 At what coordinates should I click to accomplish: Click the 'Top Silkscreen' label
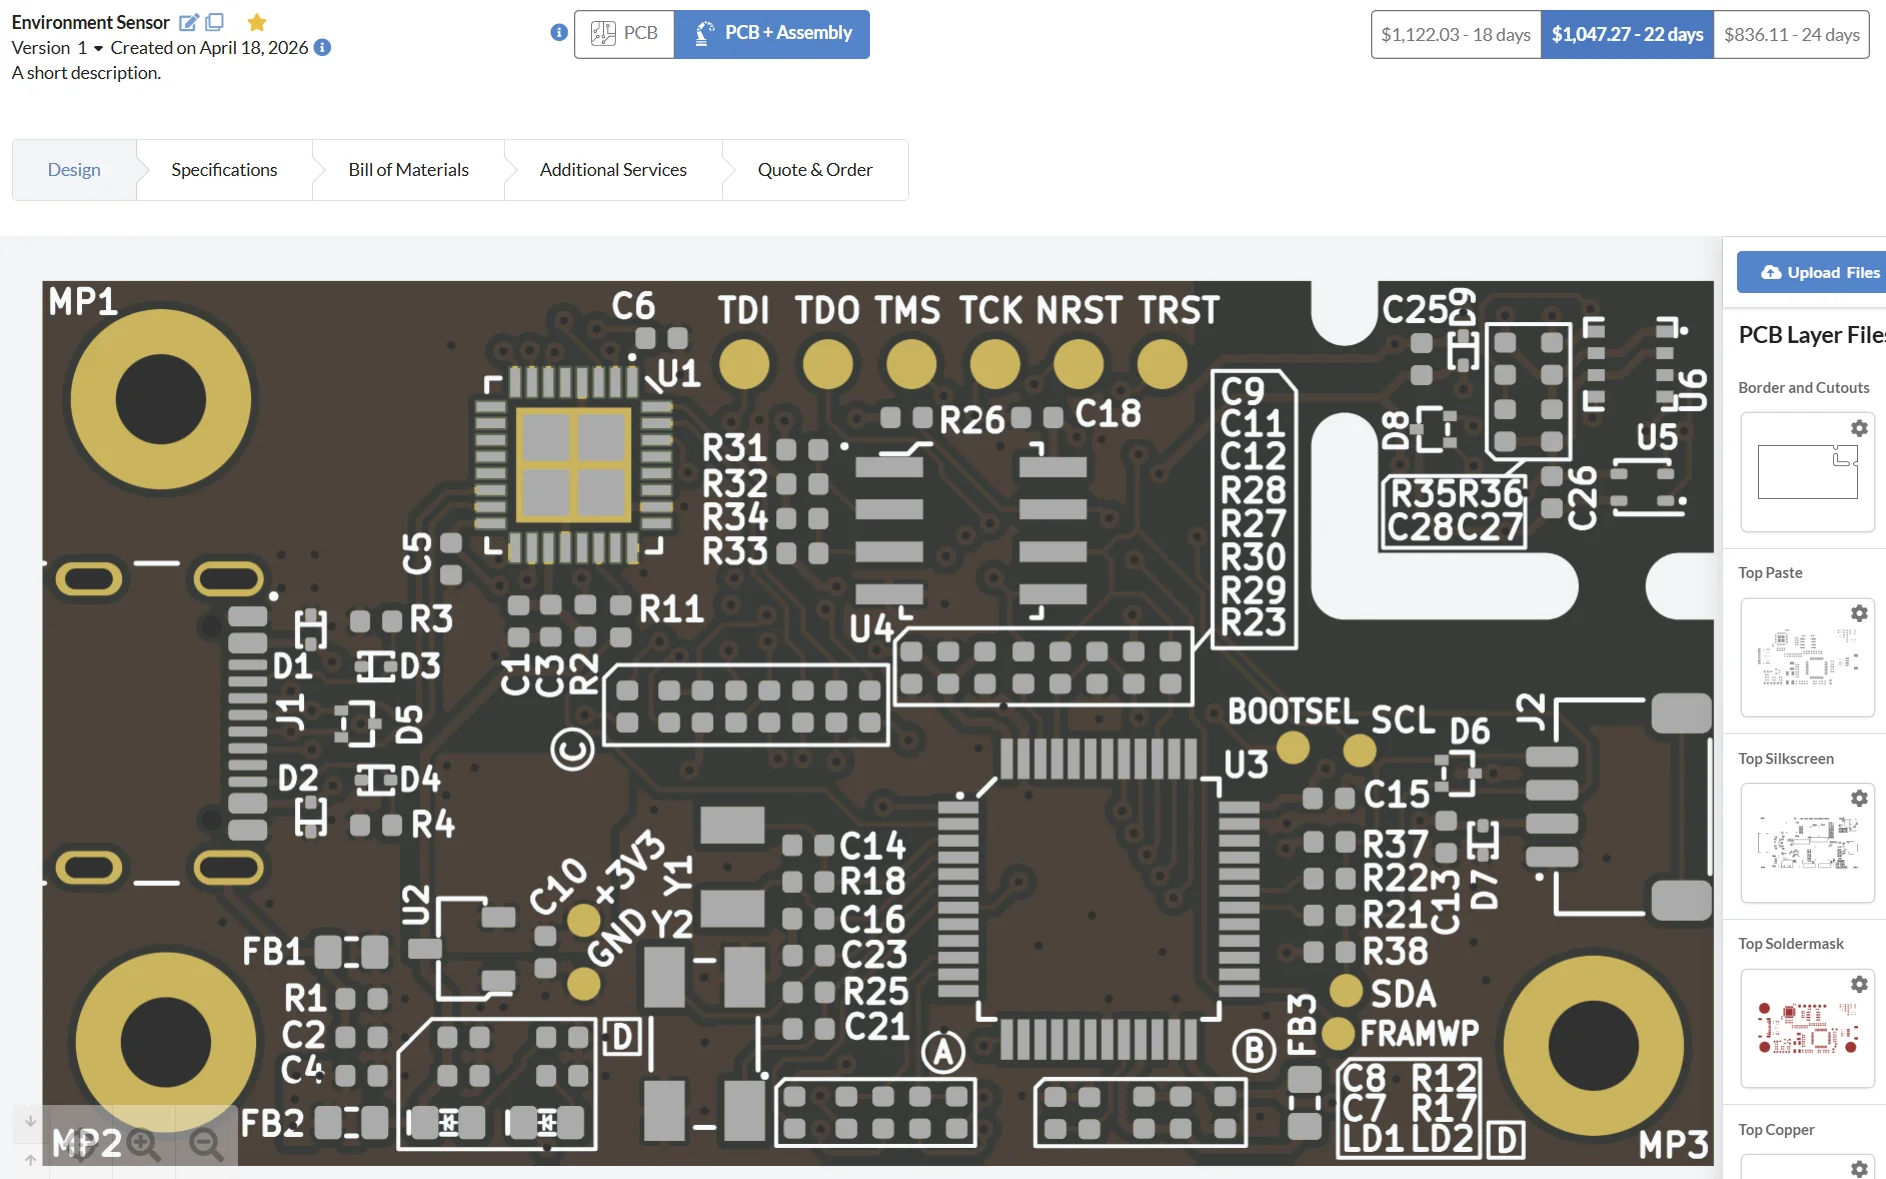pyautogui.click(x=1786, y=759)
